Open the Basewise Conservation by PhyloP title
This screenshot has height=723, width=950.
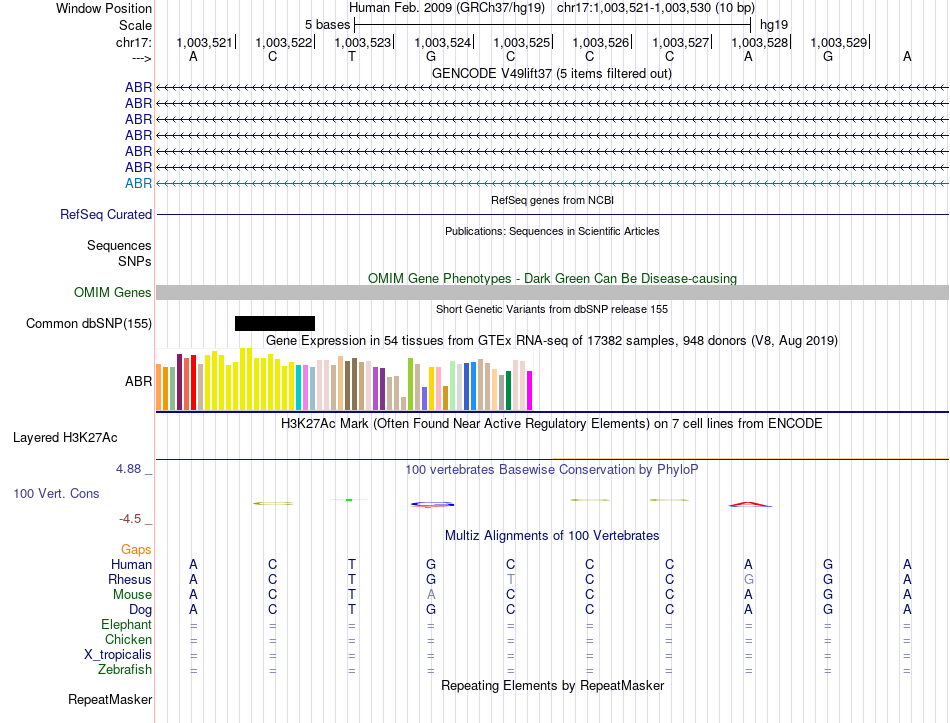(551, 469)
